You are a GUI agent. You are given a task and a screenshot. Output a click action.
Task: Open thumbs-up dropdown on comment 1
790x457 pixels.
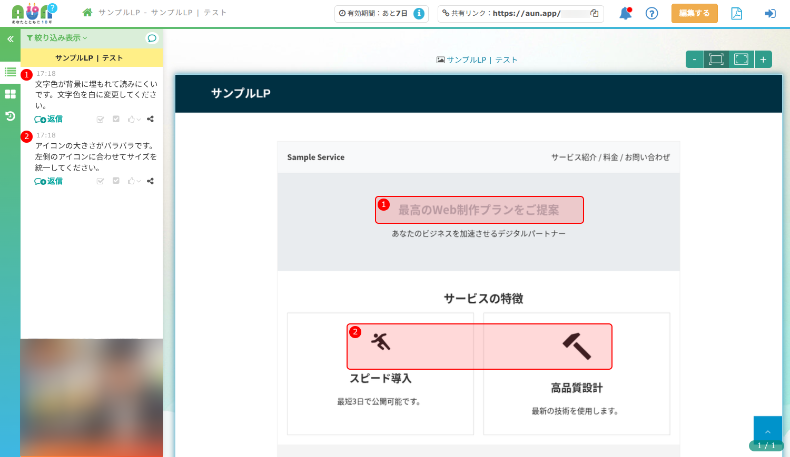(134, 119)
